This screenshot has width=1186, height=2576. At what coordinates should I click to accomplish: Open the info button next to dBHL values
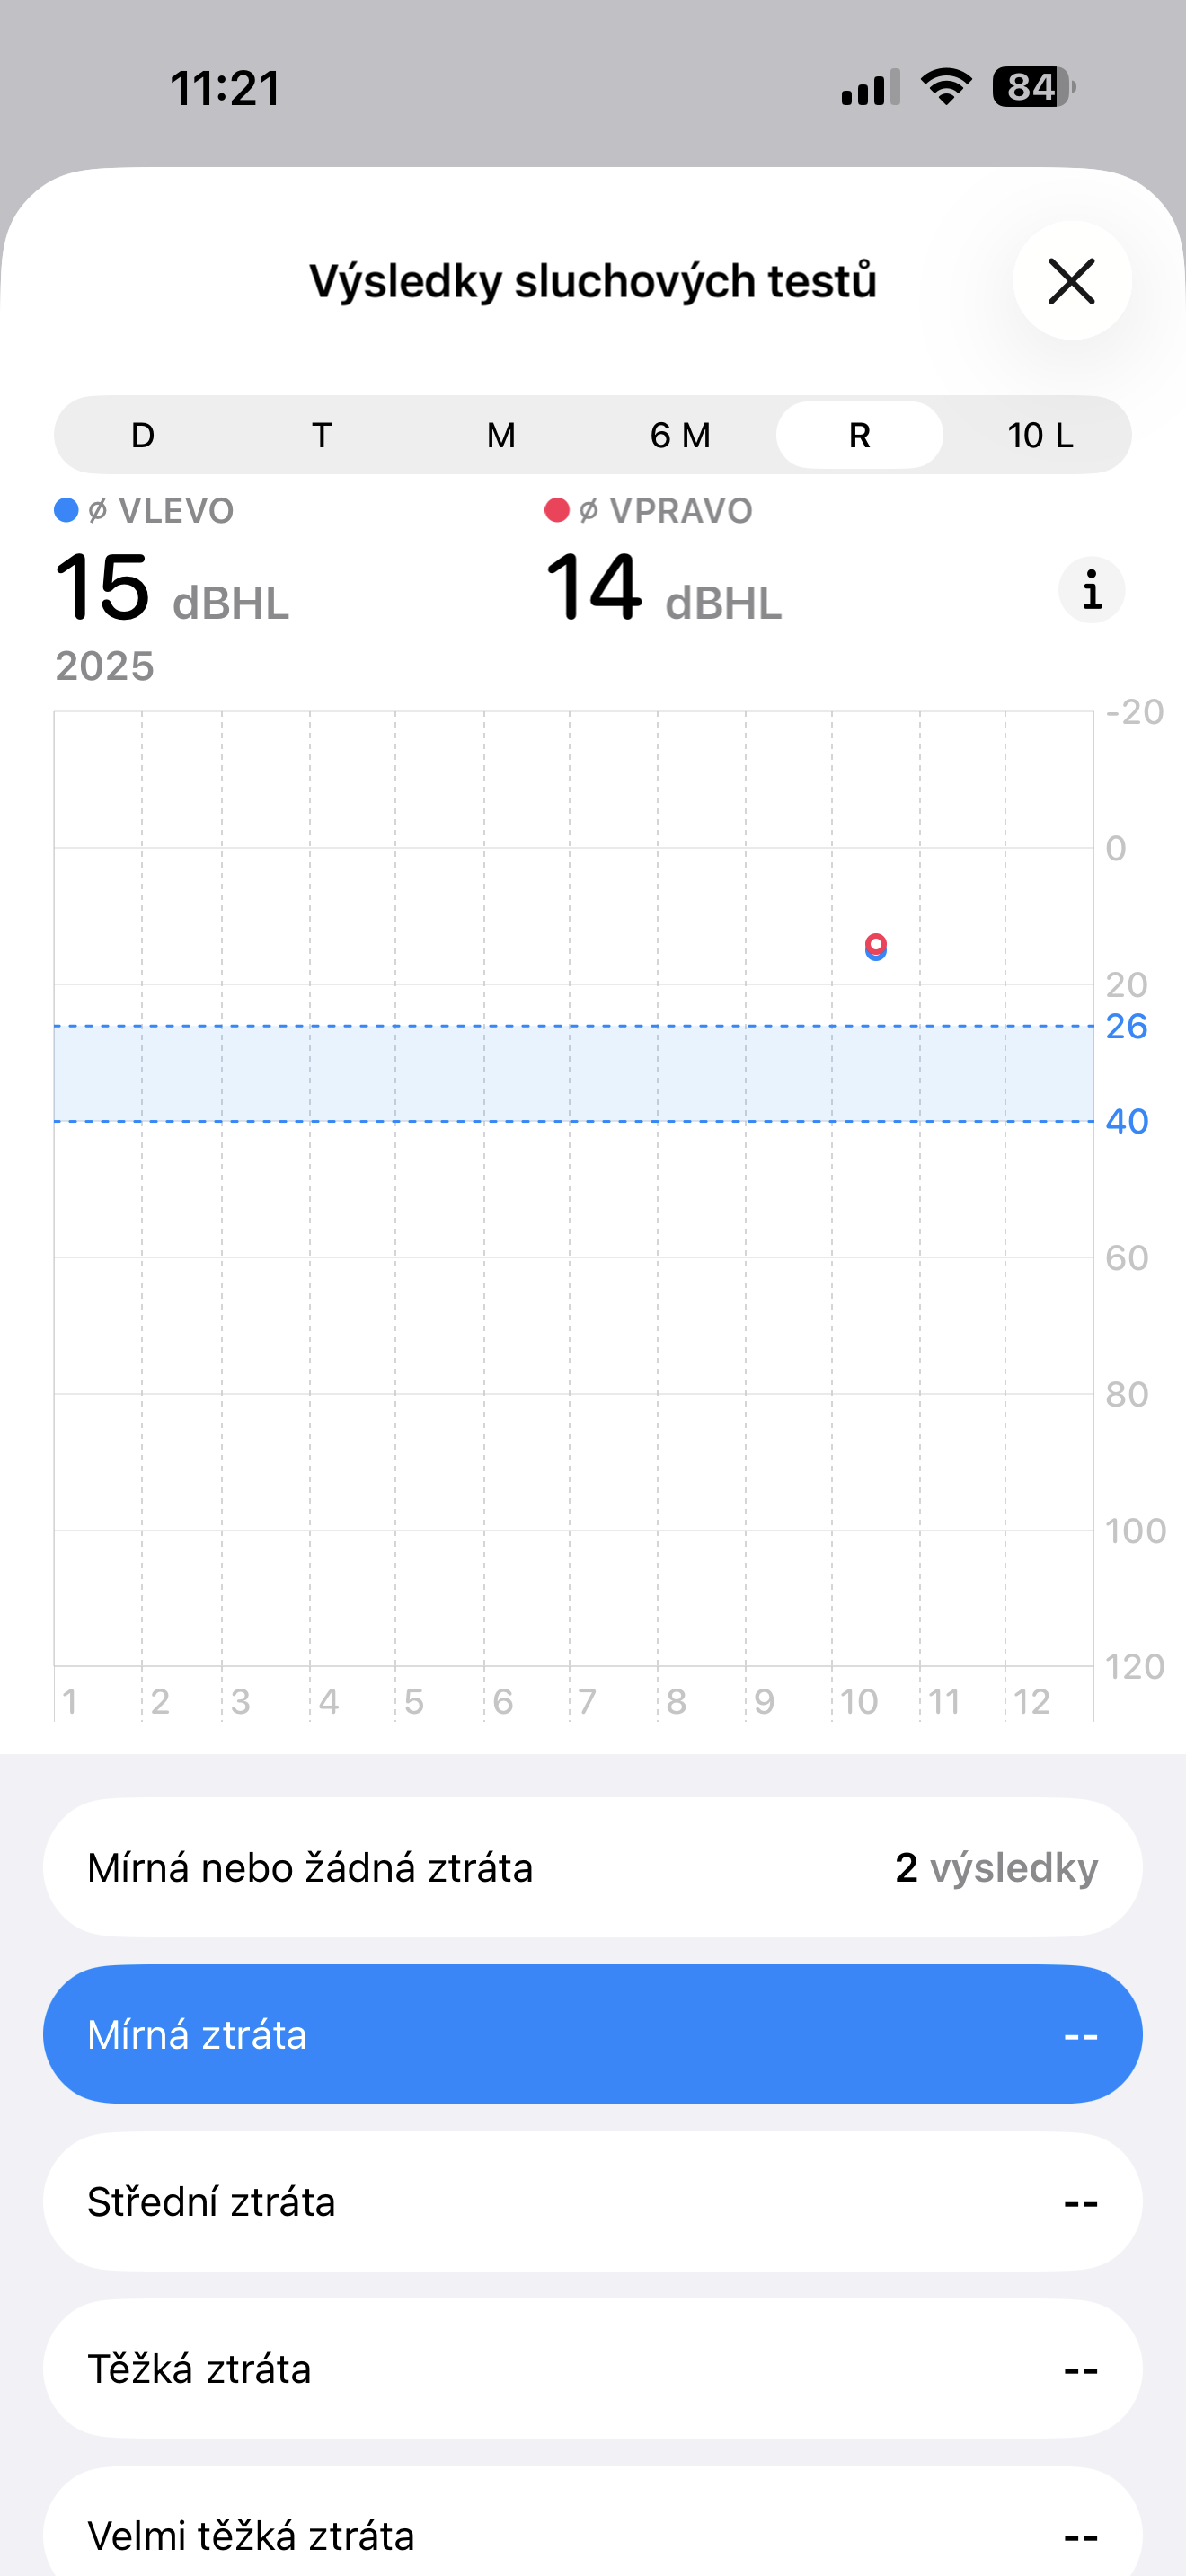tap(1091, 590)
